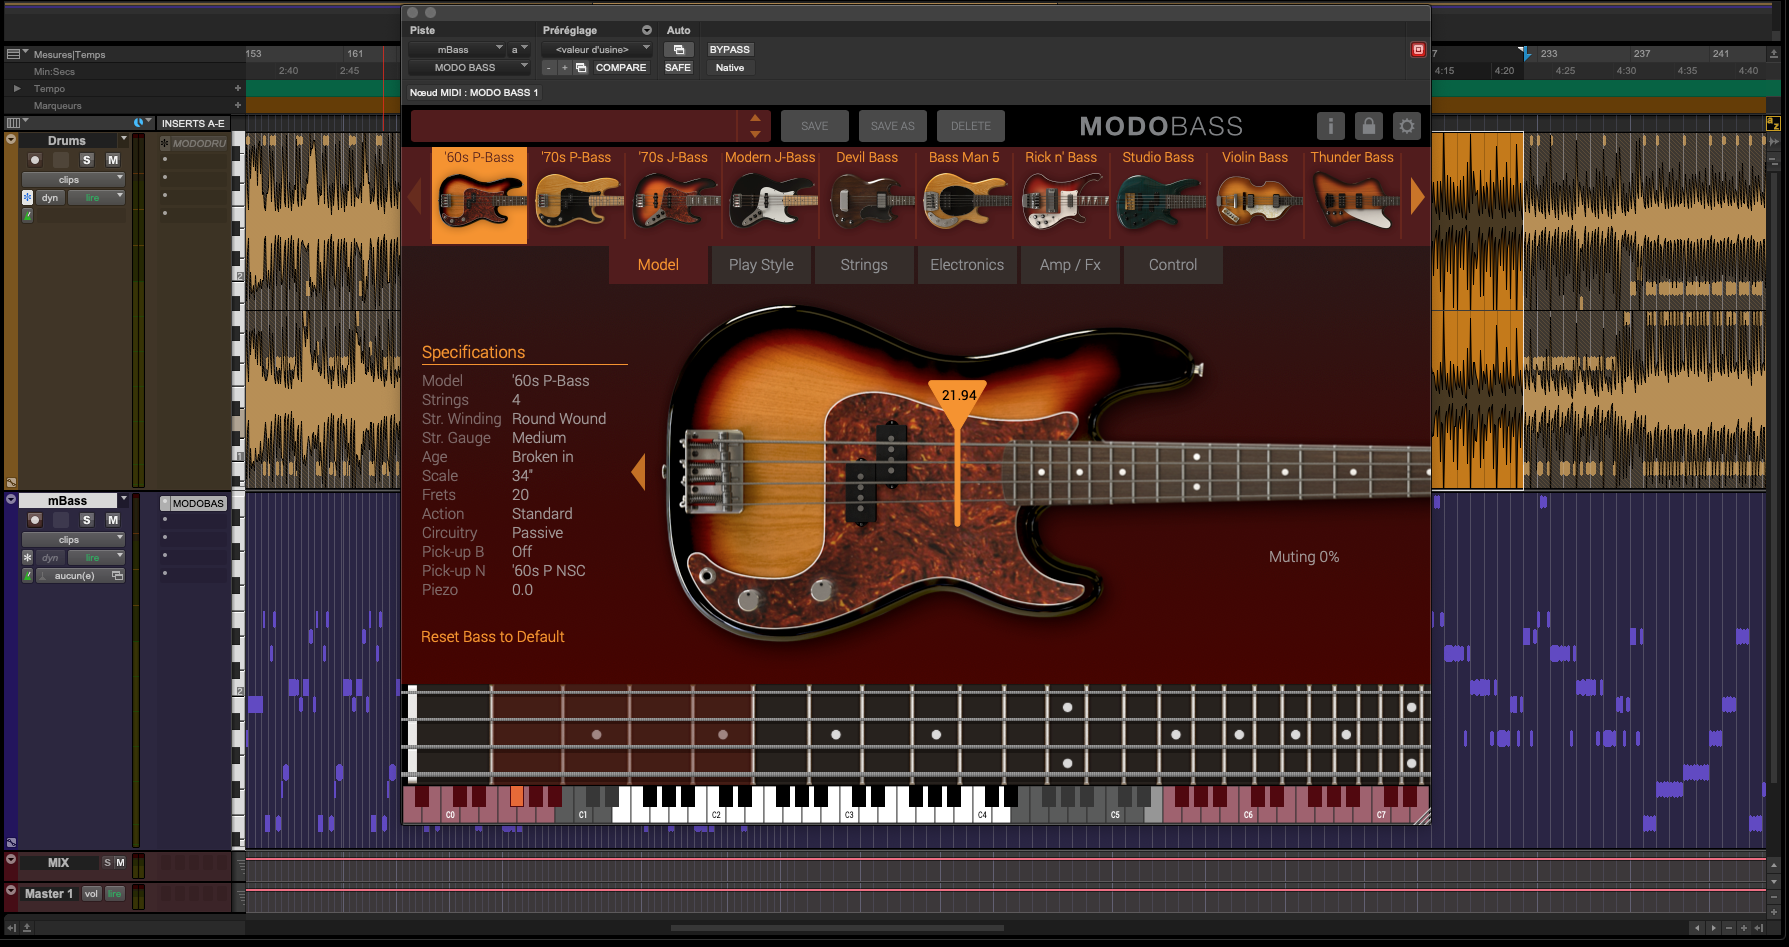Click the COMPARE button
This screenshot has height=947, width=1789.
[621, 68]
